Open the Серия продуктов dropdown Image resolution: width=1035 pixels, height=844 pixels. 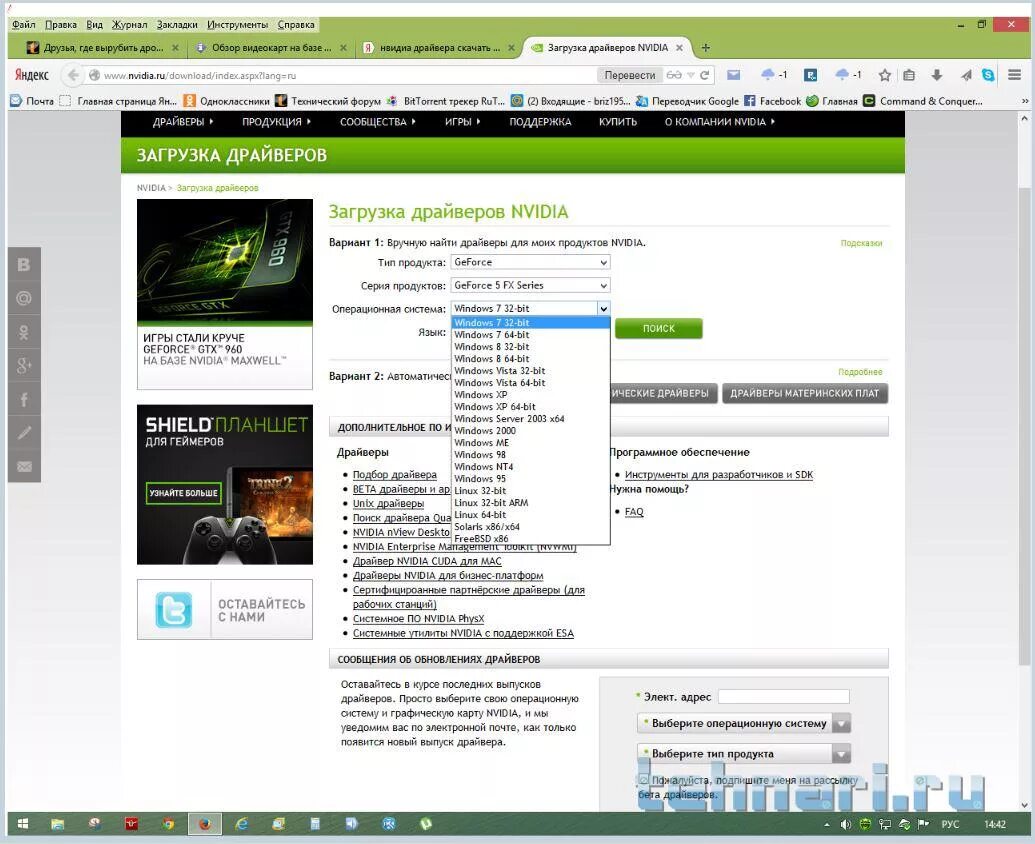coord(530,285)
